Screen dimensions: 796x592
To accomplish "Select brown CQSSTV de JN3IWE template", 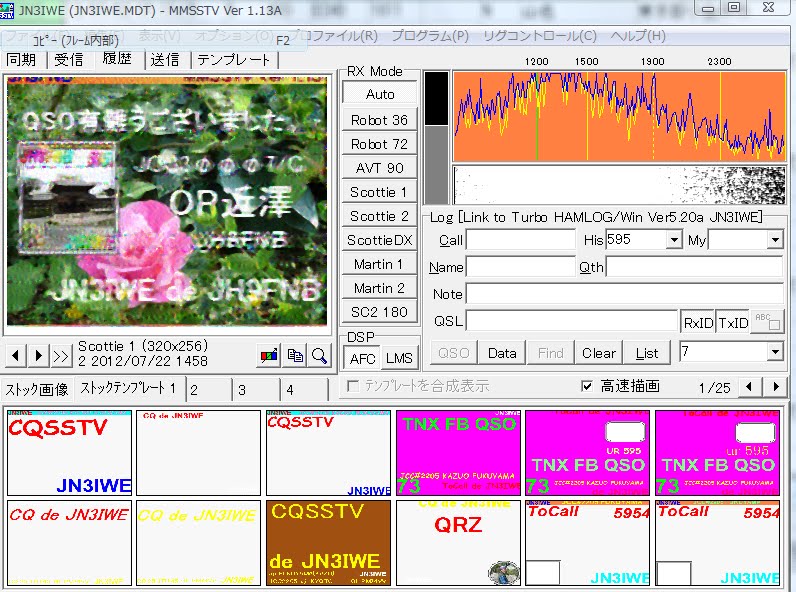I will [x=328, y=543].
